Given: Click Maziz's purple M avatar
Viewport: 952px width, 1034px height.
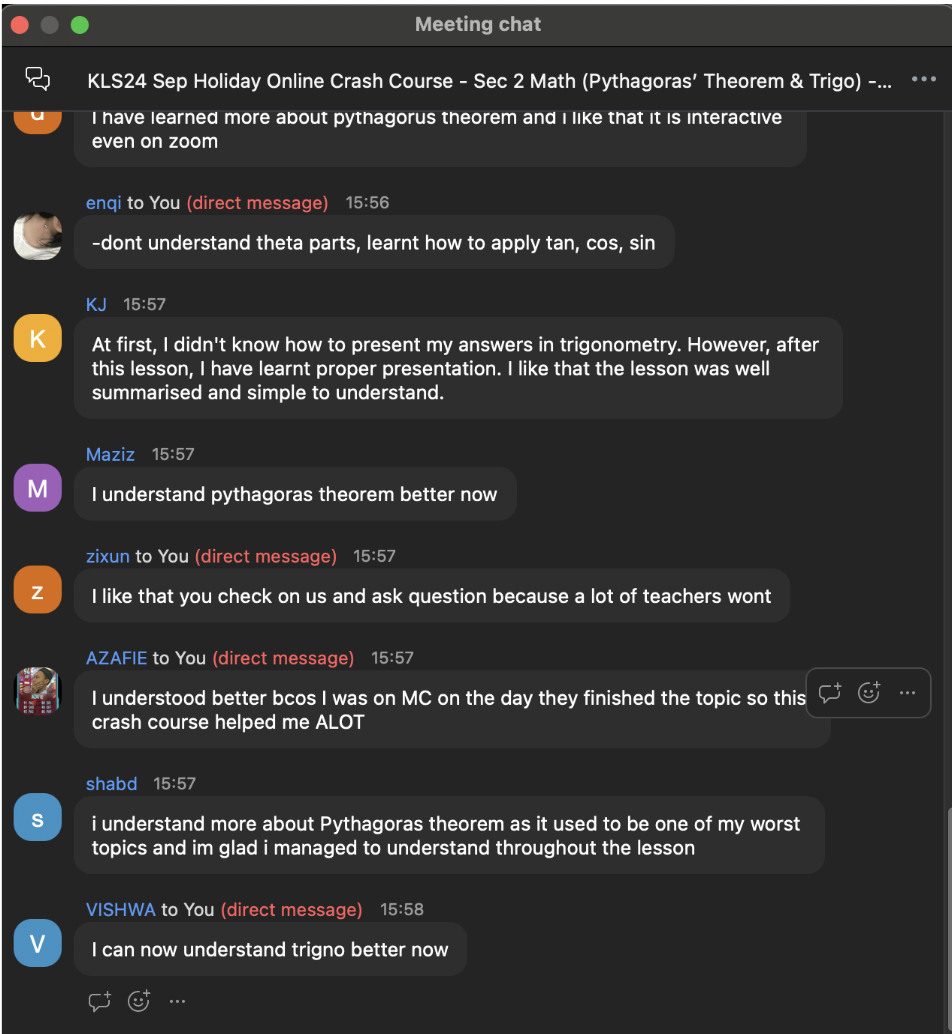Looking at the screenshot, I should 38,488.
